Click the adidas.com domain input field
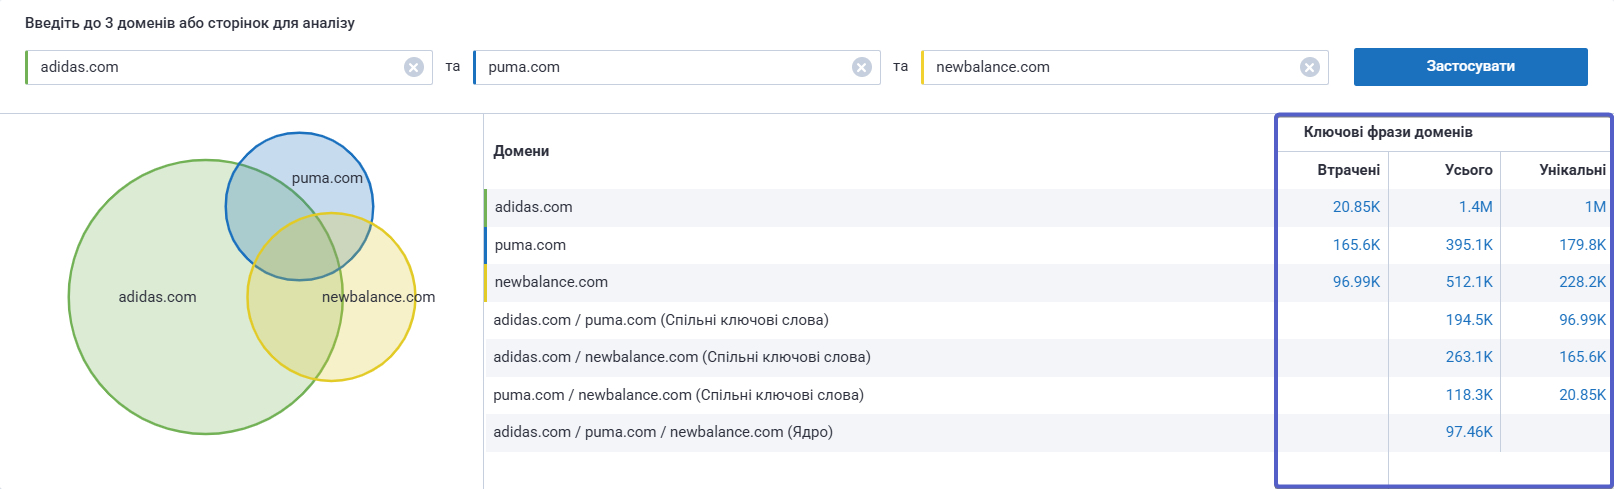The height and width of the screenshot is (489, 1614). coord(215,67)
